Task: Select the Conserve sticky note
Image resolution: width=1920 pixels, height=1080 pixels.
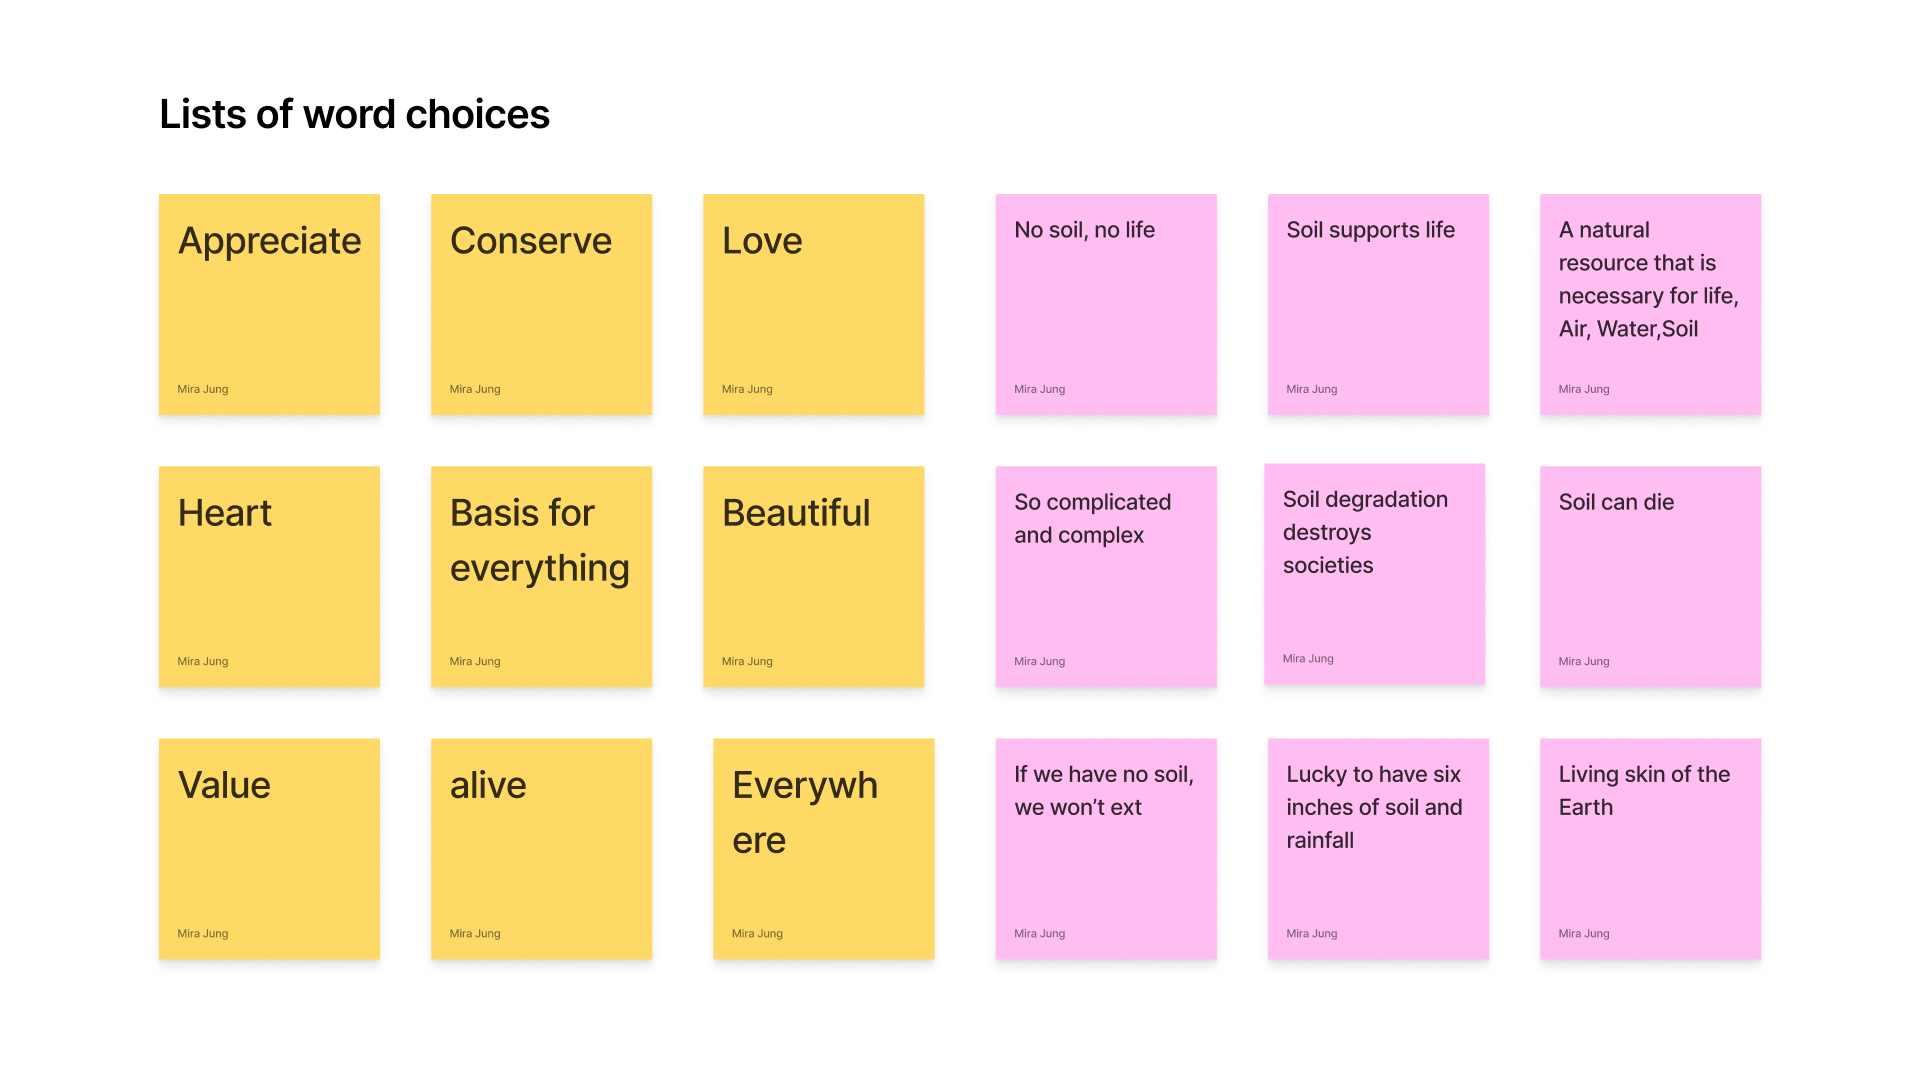Action: 541,304
